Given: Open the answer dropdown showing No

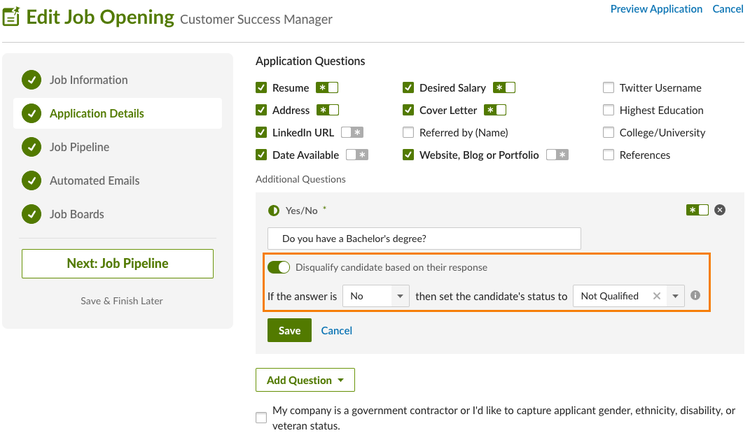Looking at the screenshot, I should [376, 296].
